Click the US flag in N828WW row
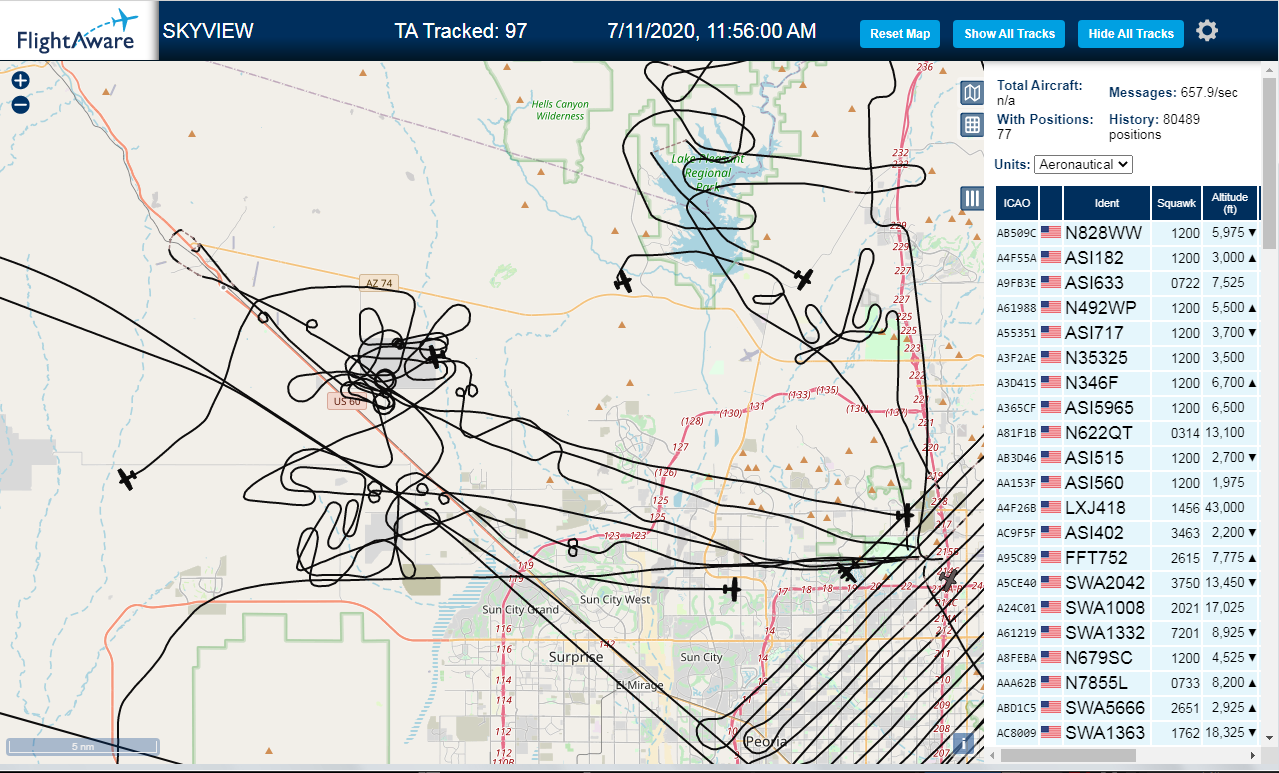1279x773 pixels. (x=1051, y=232)
